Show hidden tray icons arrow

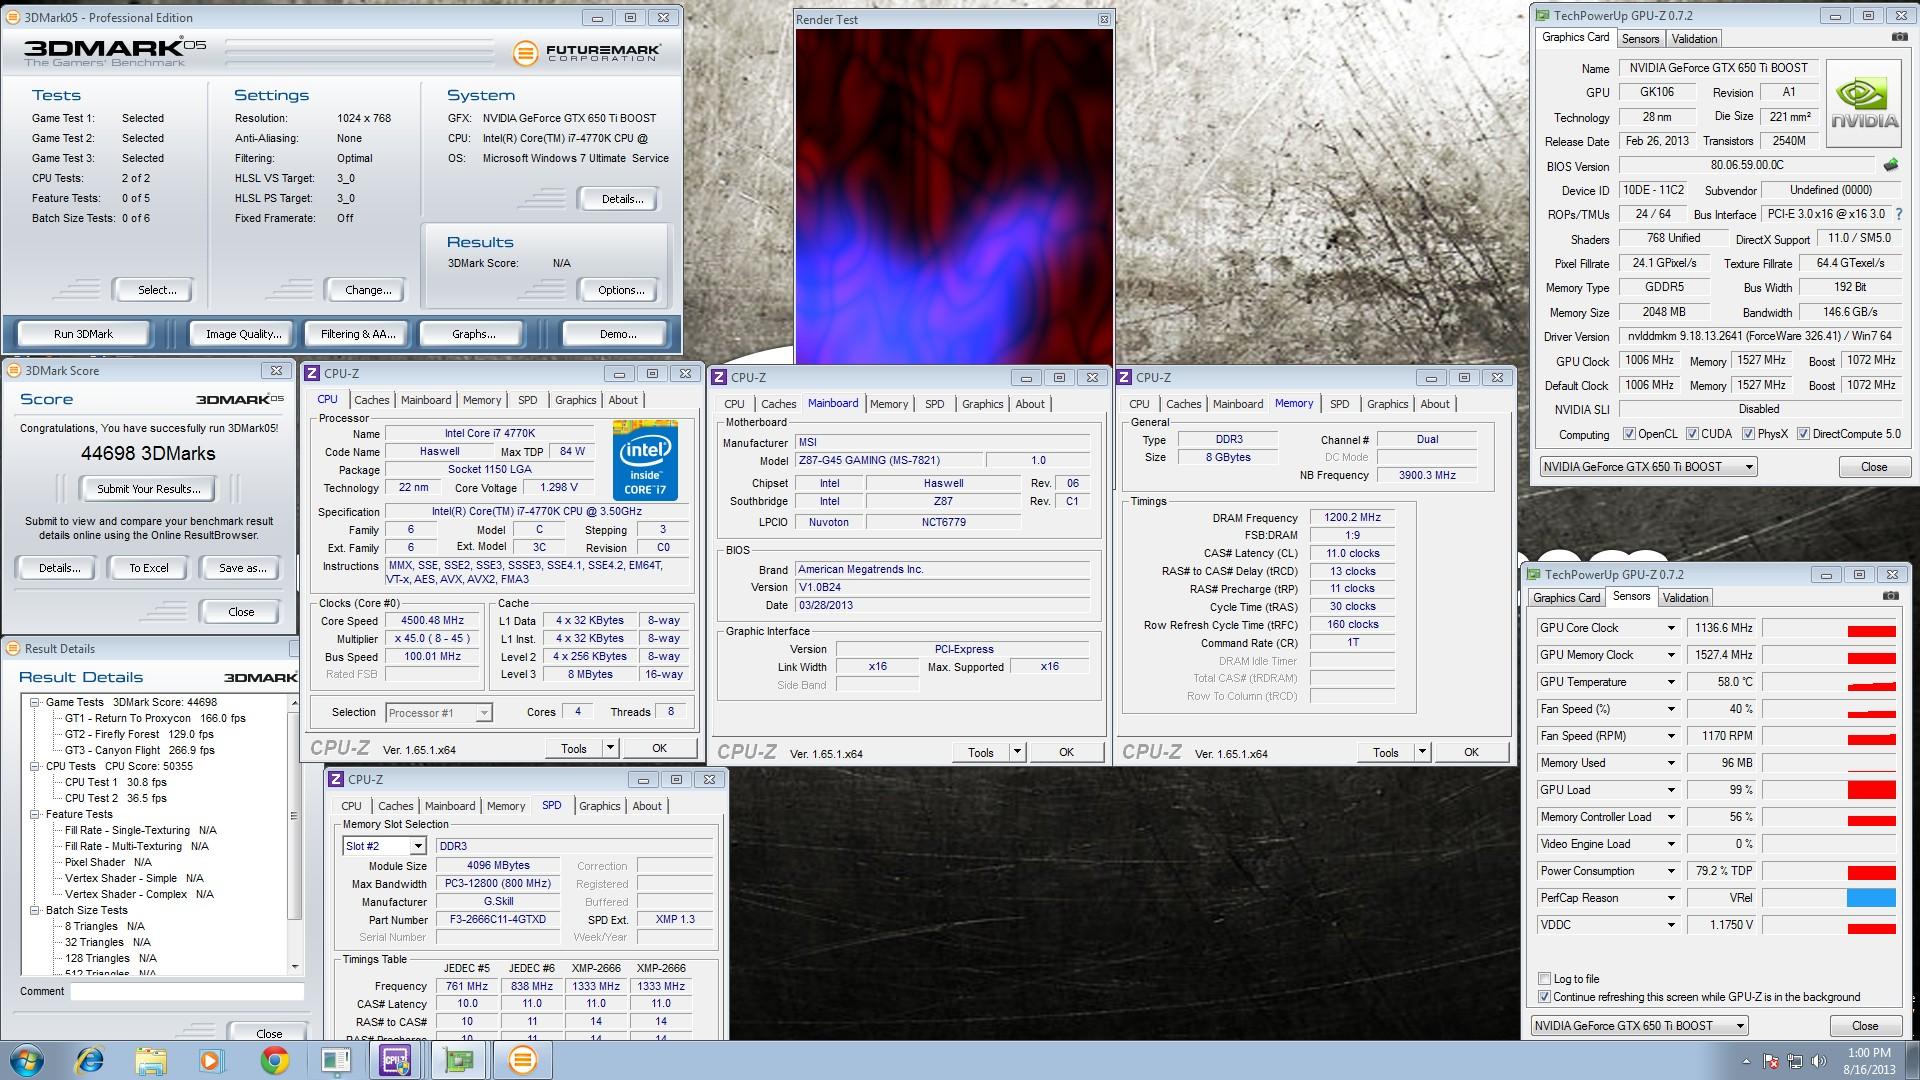coord(1746,1061)
